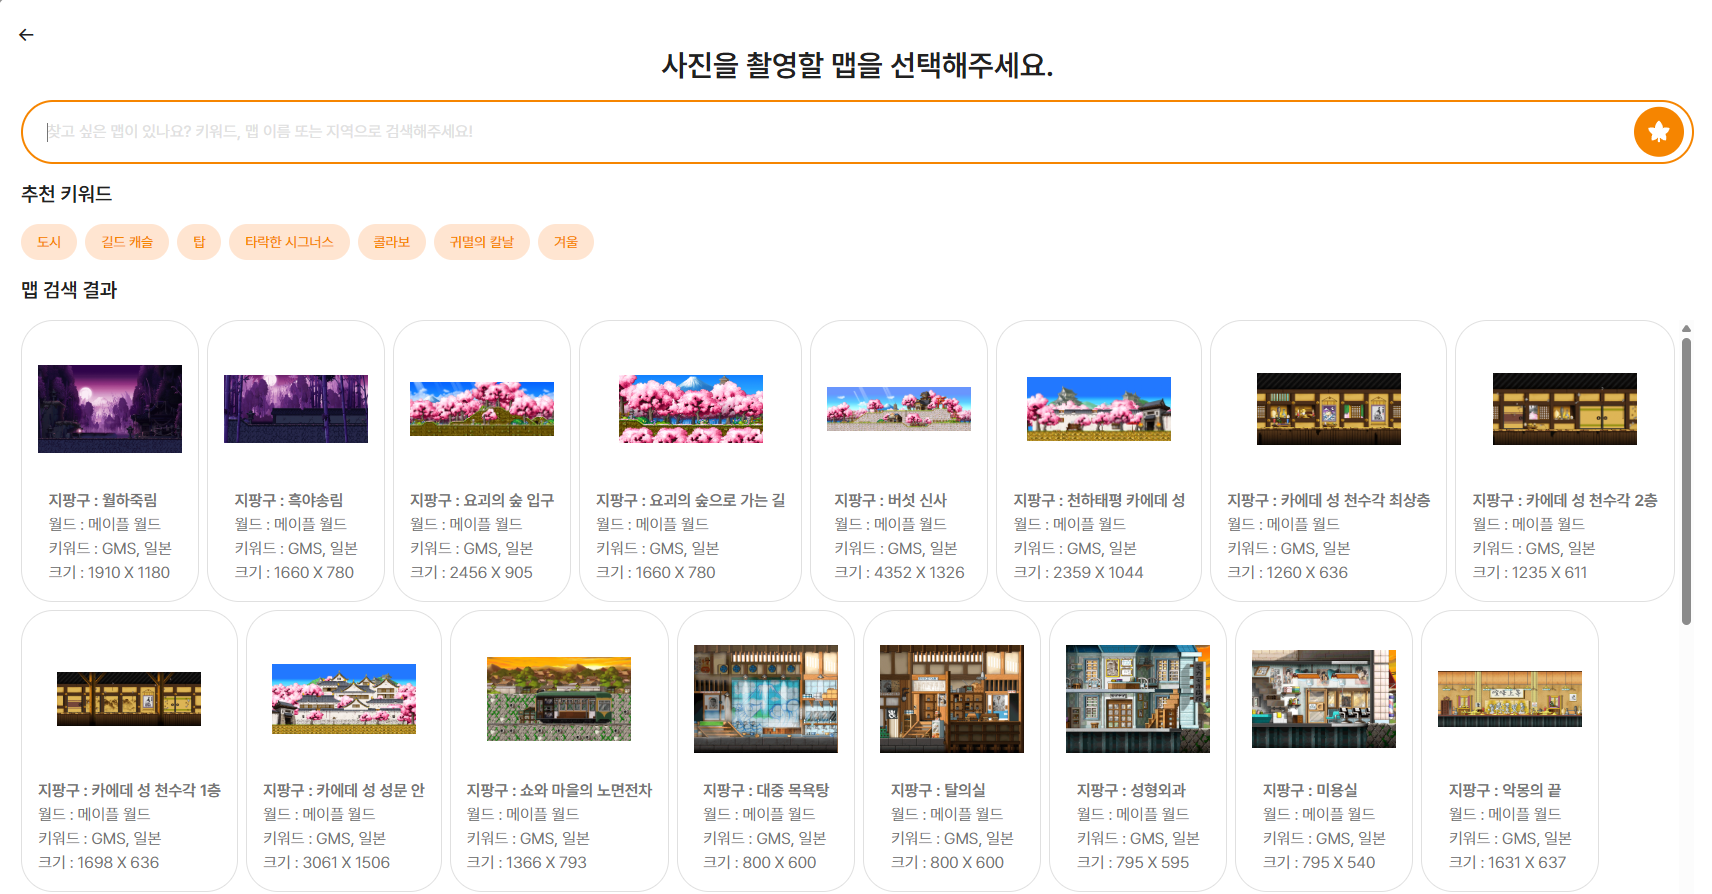The height and width of the screenshot is (894, 1712).
Task: Open the 악몽의 끝 map thumbnail
Action: pyautogui.click(x=1510, y=699)
